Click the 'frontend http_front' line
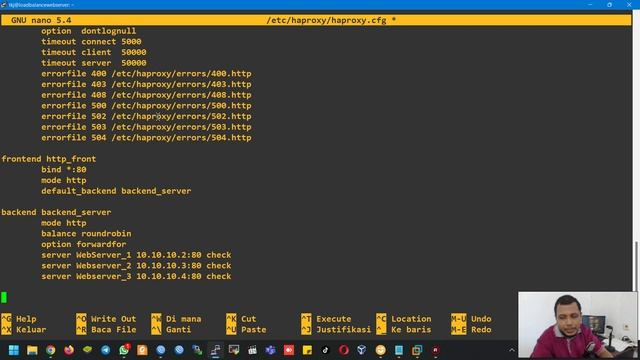The width and height of the screenshot is (640, 360). (x=49, y=159)
